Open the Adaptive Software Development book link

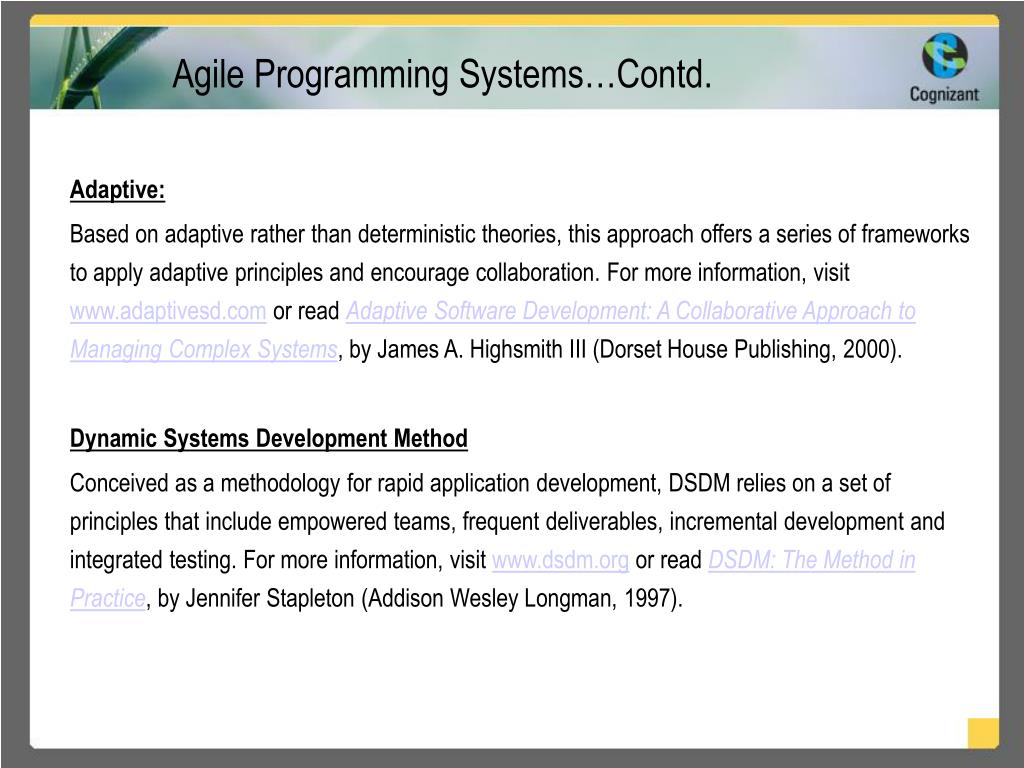pos(630,312)
